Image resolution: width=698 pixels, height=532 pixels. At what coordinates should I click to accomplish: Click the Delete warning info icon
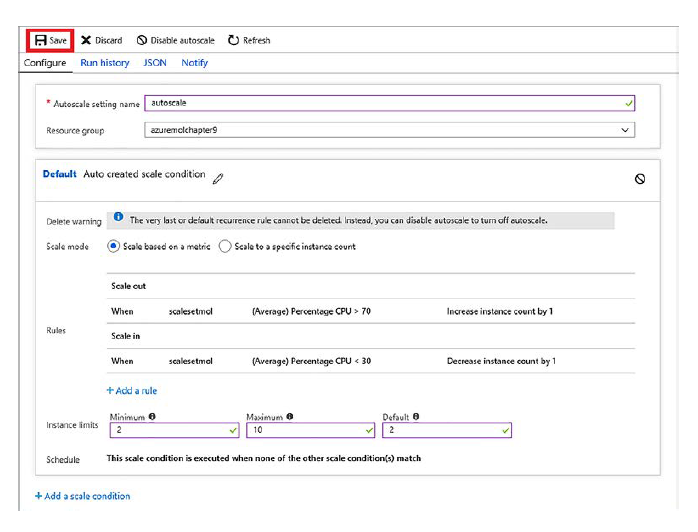[118, 217]
